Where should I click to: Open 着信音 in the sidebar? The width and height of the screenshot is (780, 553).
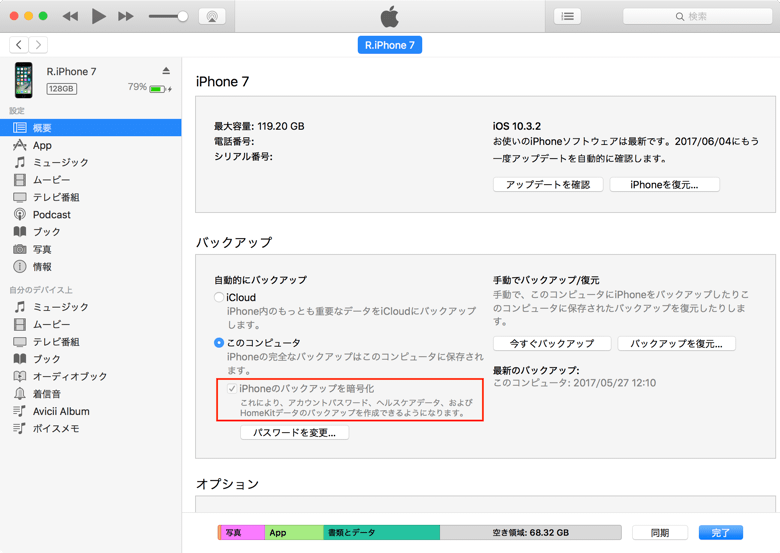[x=91, y=394]
